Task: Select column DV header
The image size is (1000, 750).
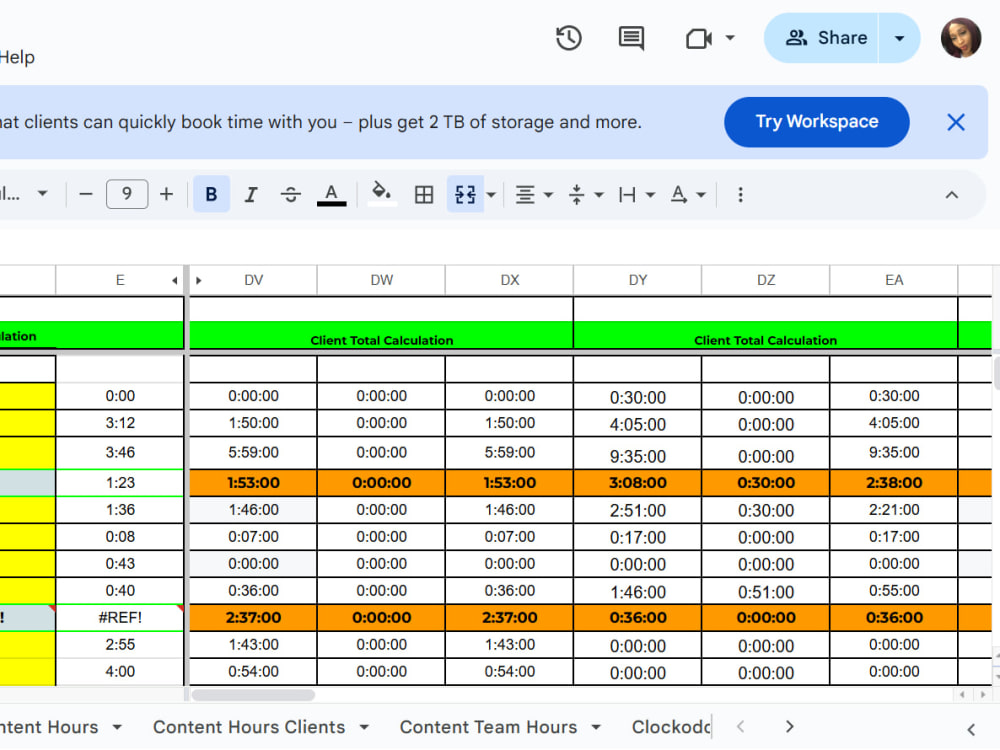Action: tap(253, 281)
